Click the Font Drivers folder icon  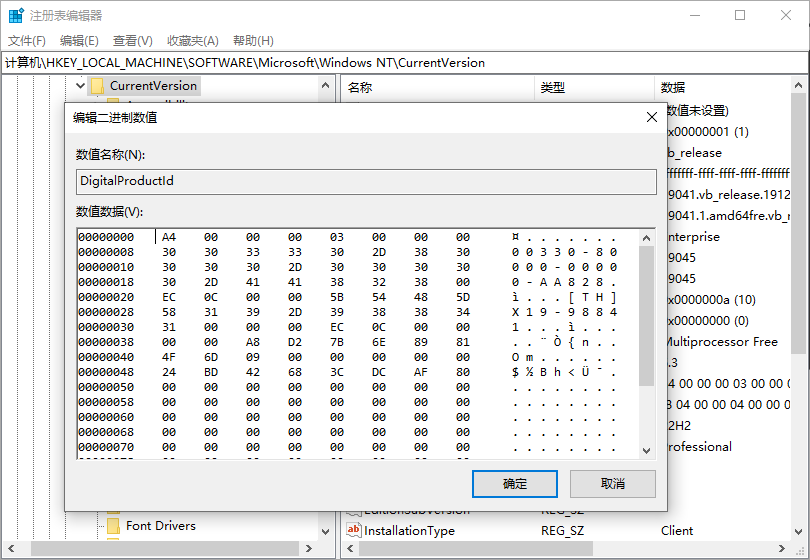(113, 526)
